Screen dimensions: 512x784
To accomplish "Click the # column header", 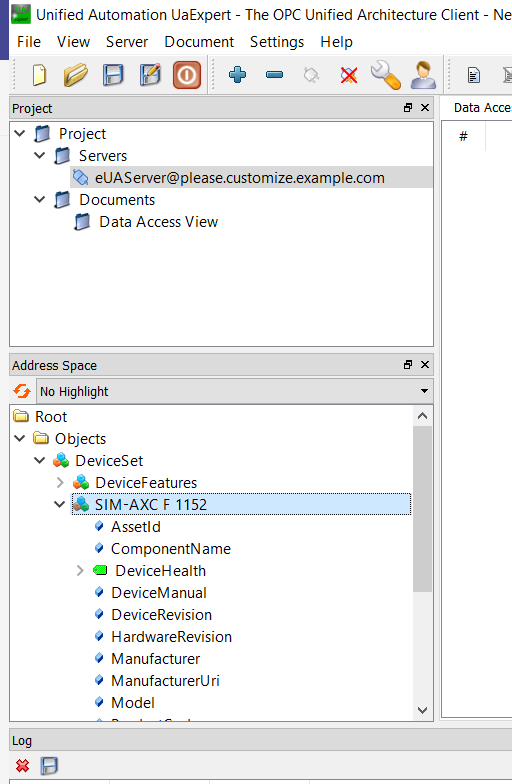I will pyautogui.click(x=464, y=136).
